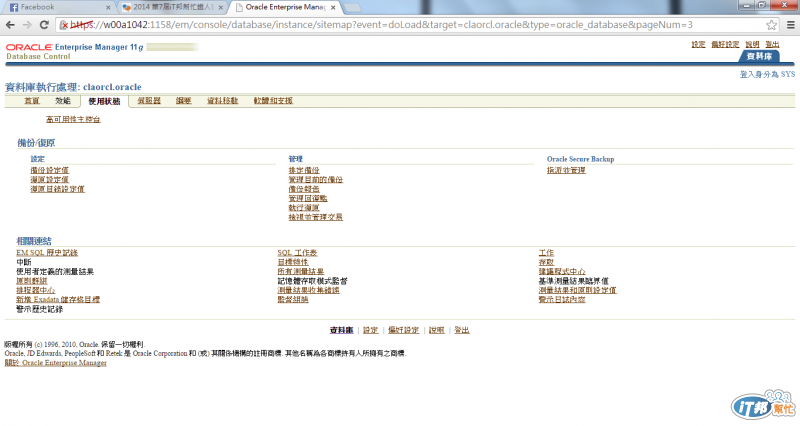Open 說明 link in the footer
Image resolution: width=800 pixels, height=426 pixels.
tap(437, 330)
